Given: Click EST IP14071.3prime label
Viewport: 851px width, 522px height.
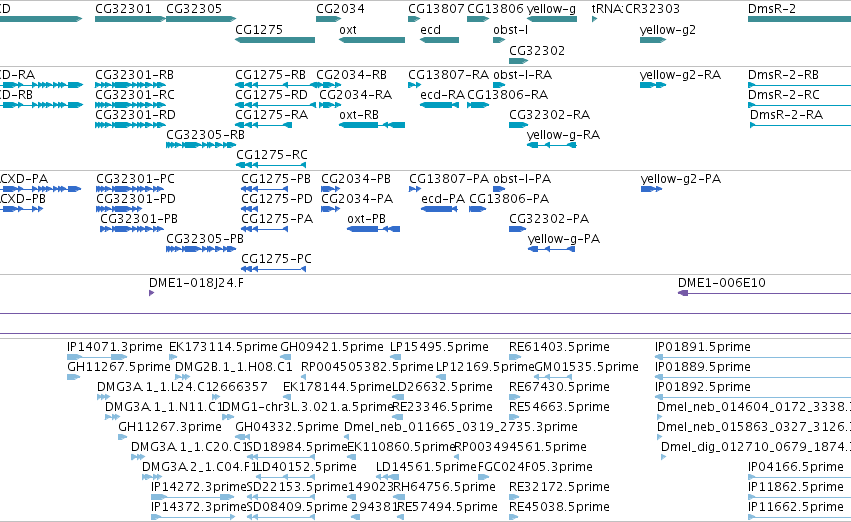Looking at the screenshot, I should pyautogui.click(x=115, y=347).
